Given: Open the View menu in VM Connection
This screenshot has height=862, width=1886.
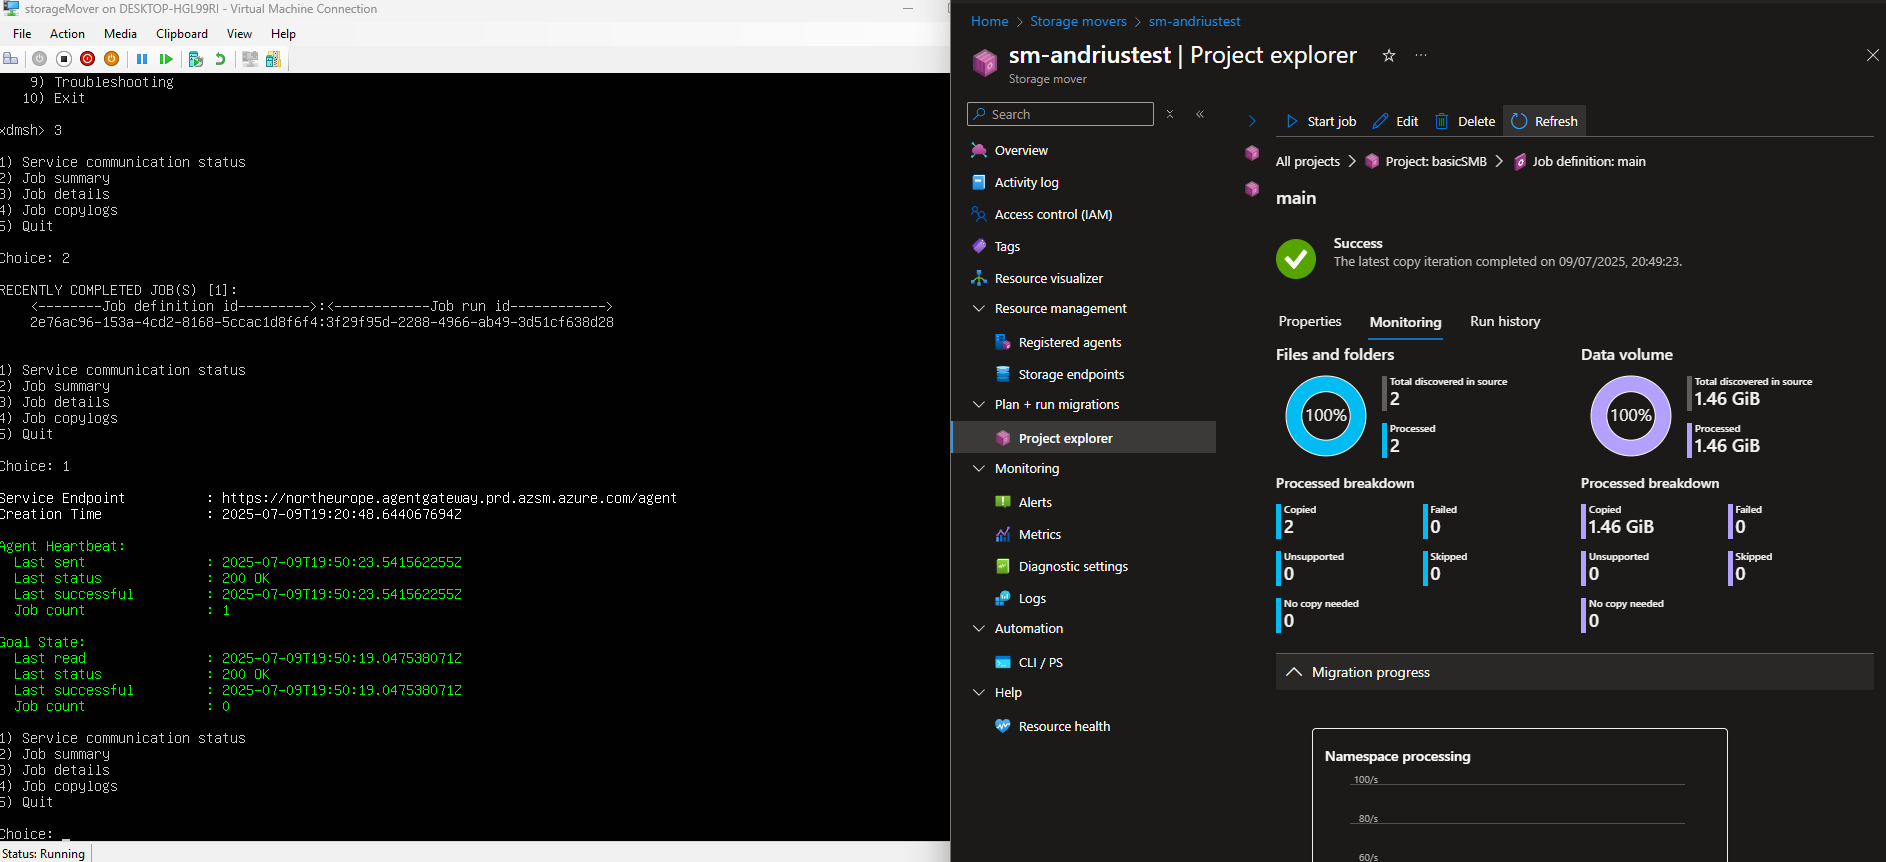Looking at the screenshot, I should tap(239, 34).
